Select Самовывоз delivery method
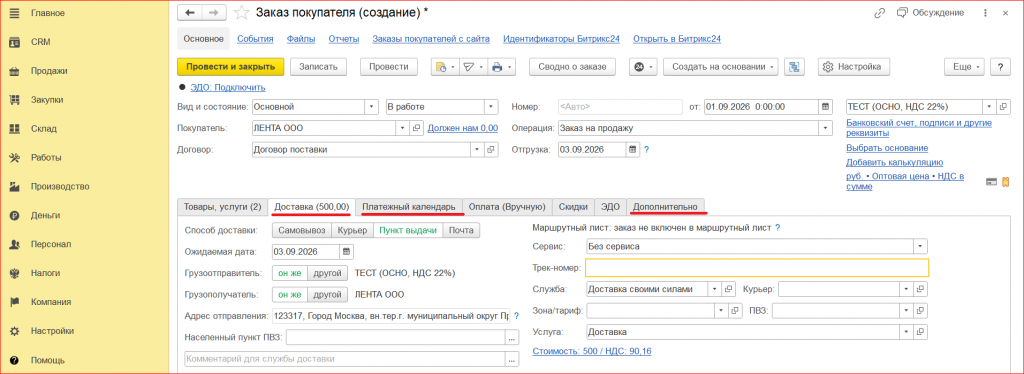The image size is (1024, 374). [302, 230]
